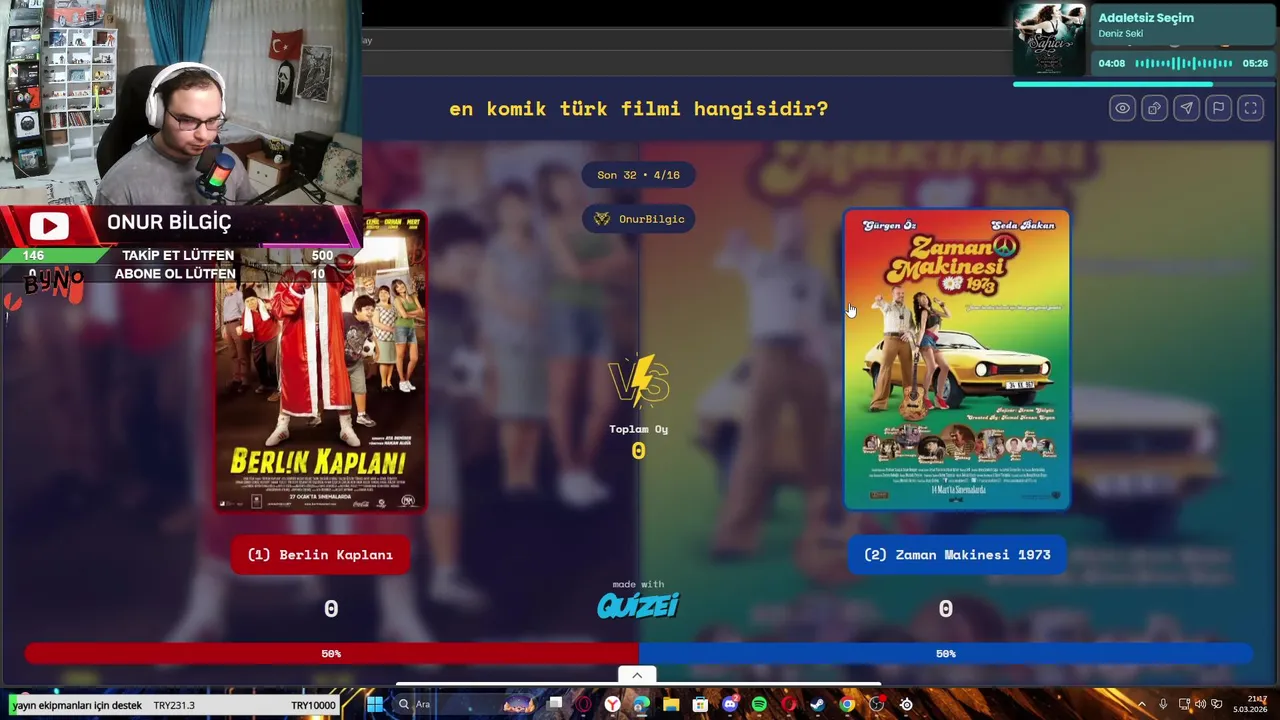Viewport: 1280px width, 720px height.
Task: Open Microsoft Store from the taskbar
Action: tap(700, 705)
